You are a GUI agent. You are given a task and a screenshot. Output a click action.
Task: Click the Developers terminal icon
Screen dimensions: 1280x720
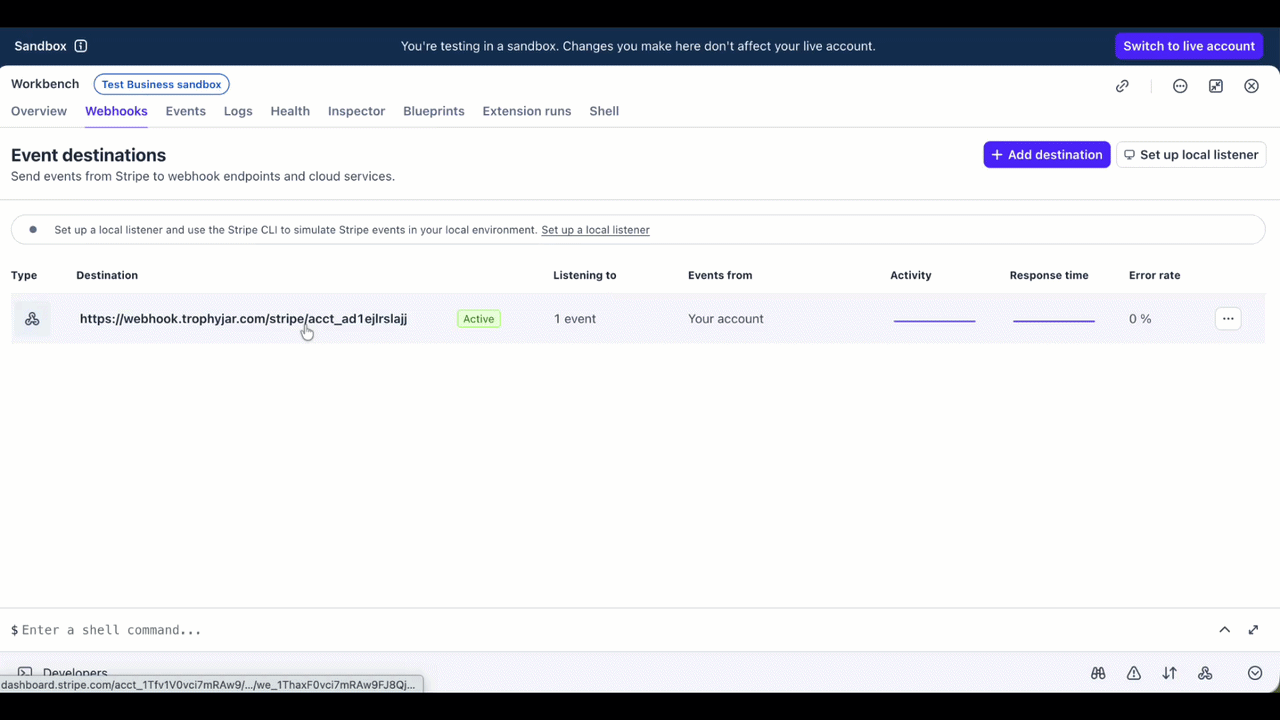pyautogui.click(x=25, y=673)
